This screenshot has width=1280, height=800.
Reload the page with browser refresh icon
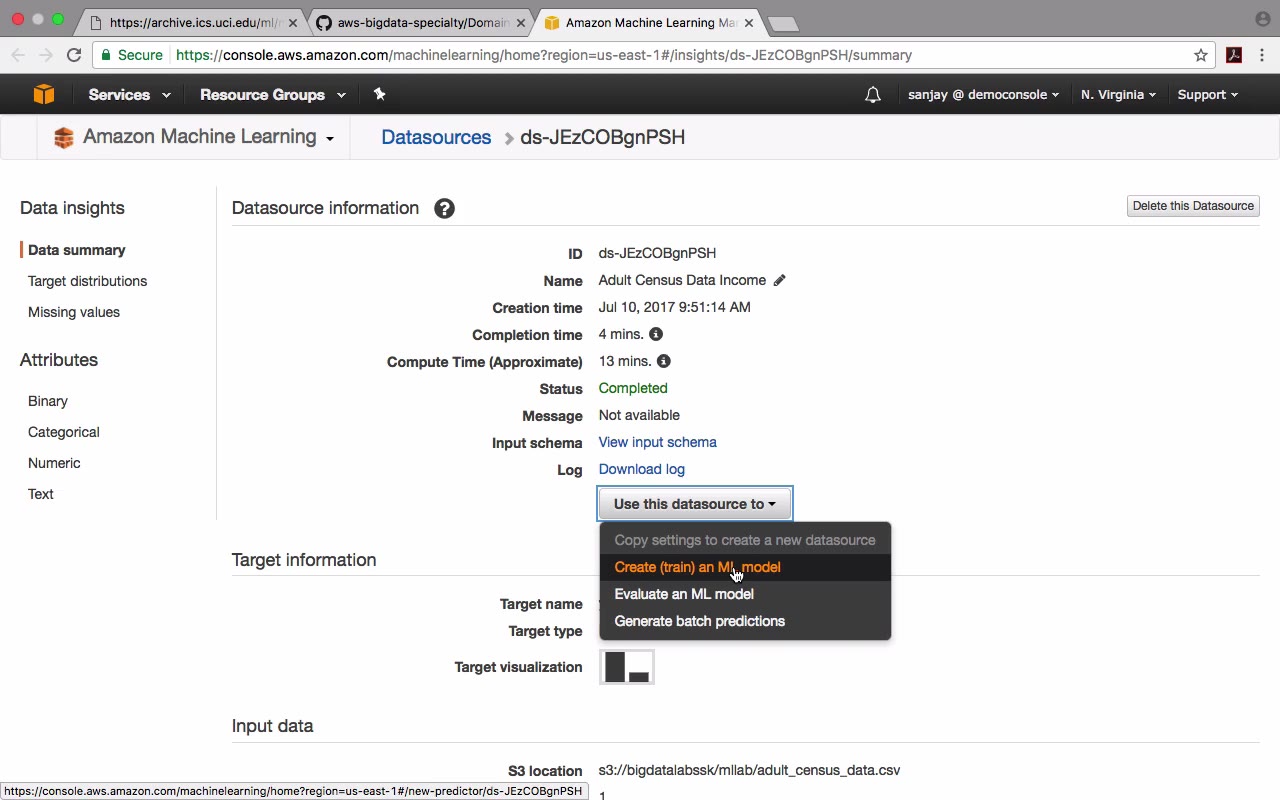pyautogui.click(x=74, y=55)
